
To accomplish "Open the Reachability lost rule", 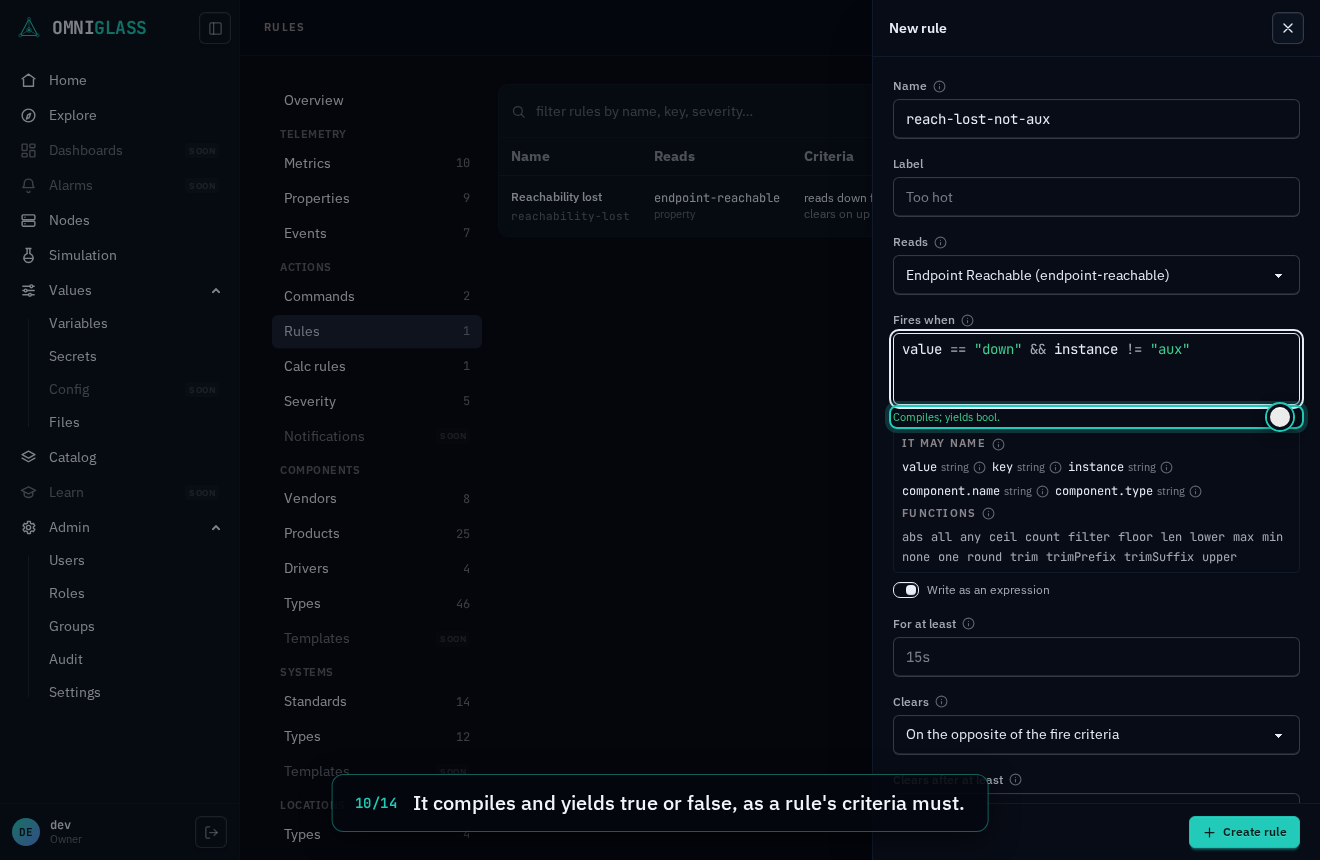I will (x=556, y=197).
